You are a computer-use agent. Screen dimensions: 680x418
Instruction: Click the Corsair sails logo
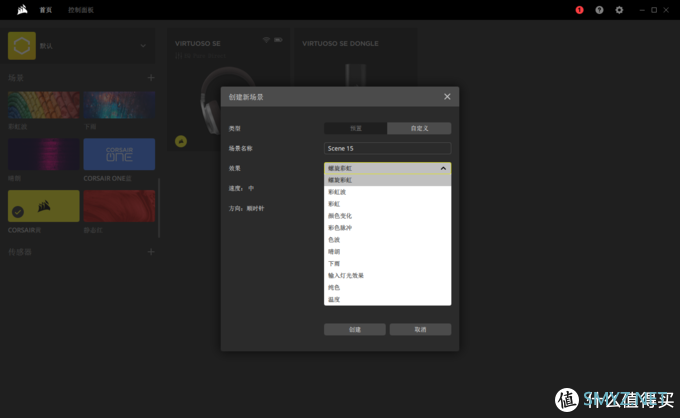[x=22, y=10]
